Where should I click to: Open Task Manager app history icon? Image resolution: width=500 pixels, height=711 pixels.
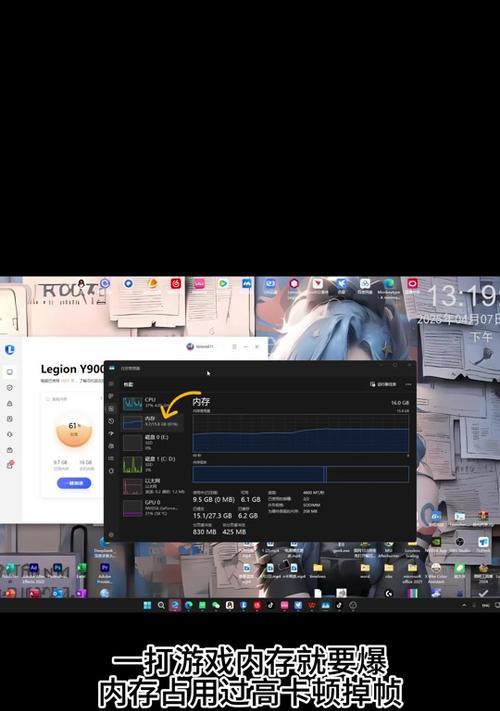(x=111, y=421)
